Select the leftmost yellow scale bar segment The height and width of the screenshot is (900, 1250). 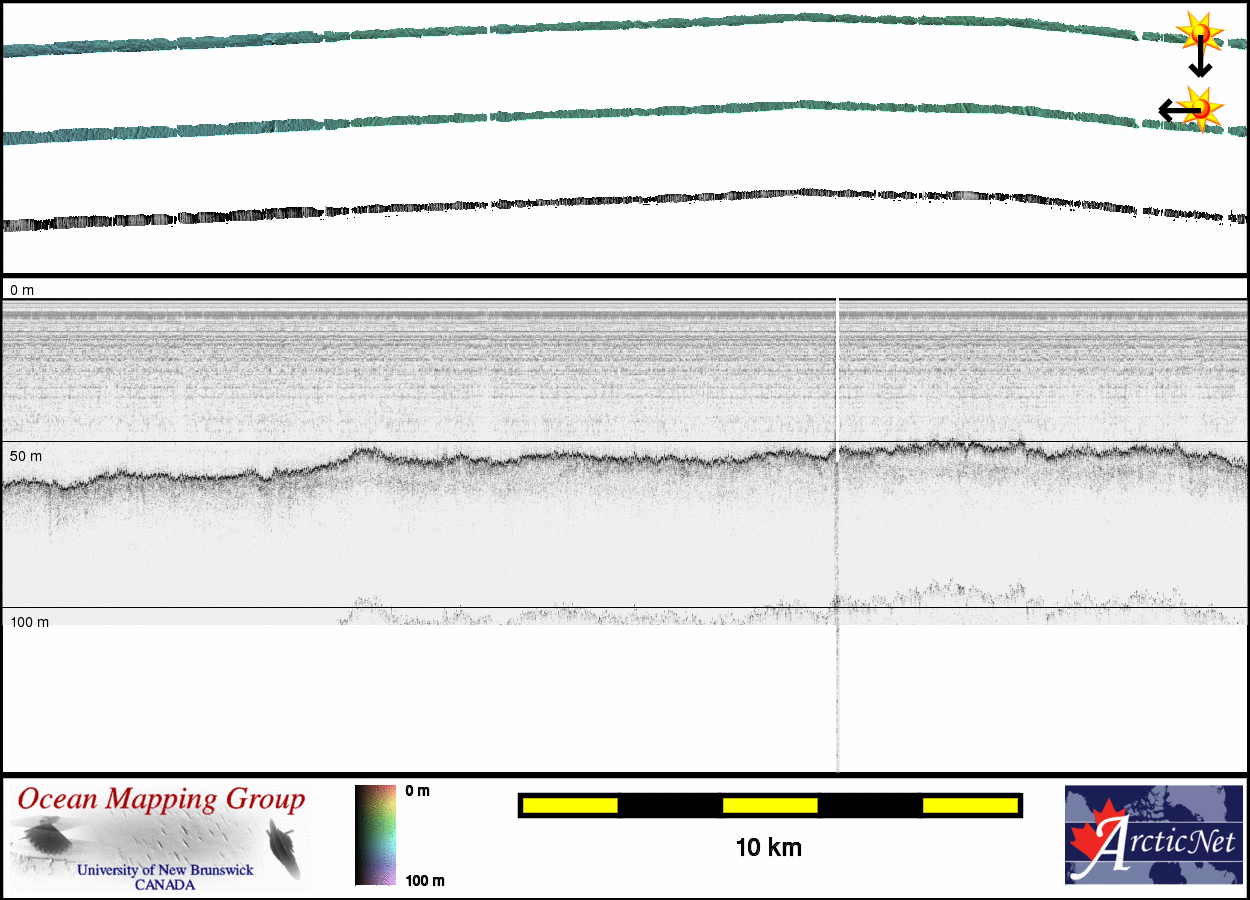click(x=570, y=805)
